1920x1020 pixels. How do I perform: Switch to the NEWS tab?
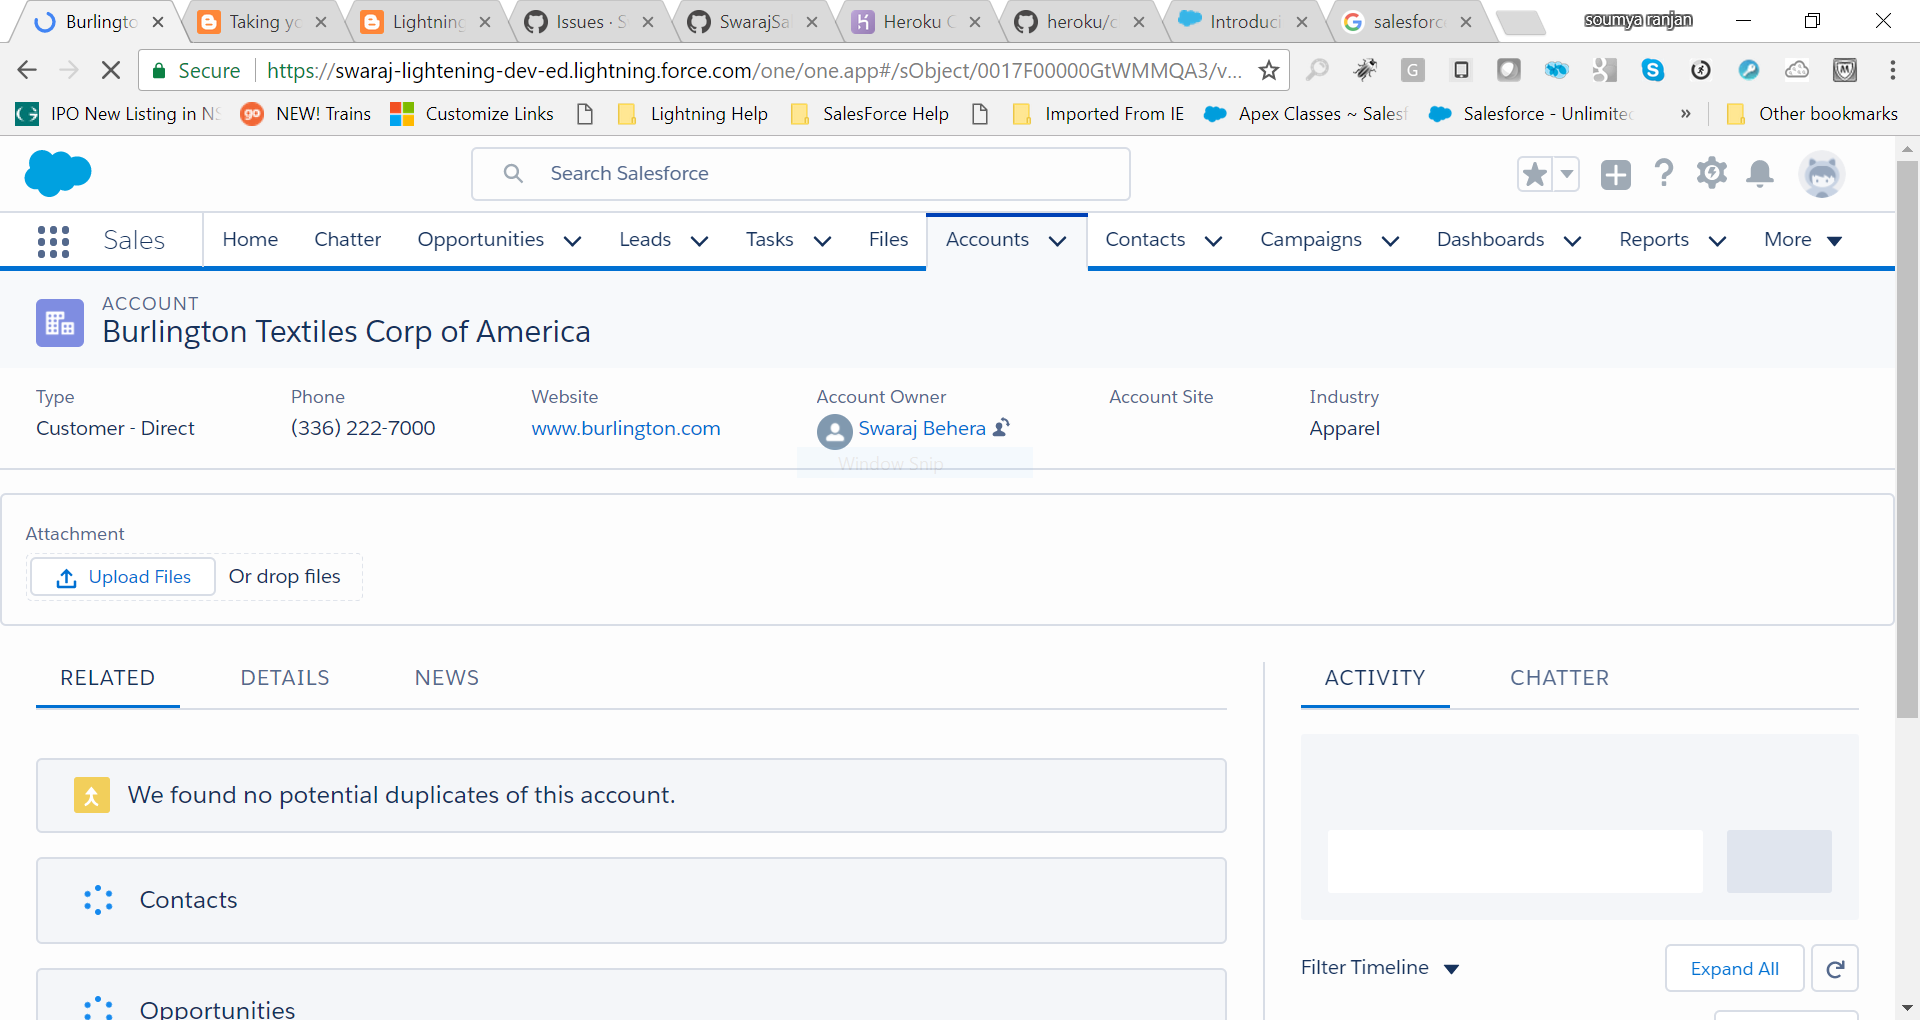(447, 678)
